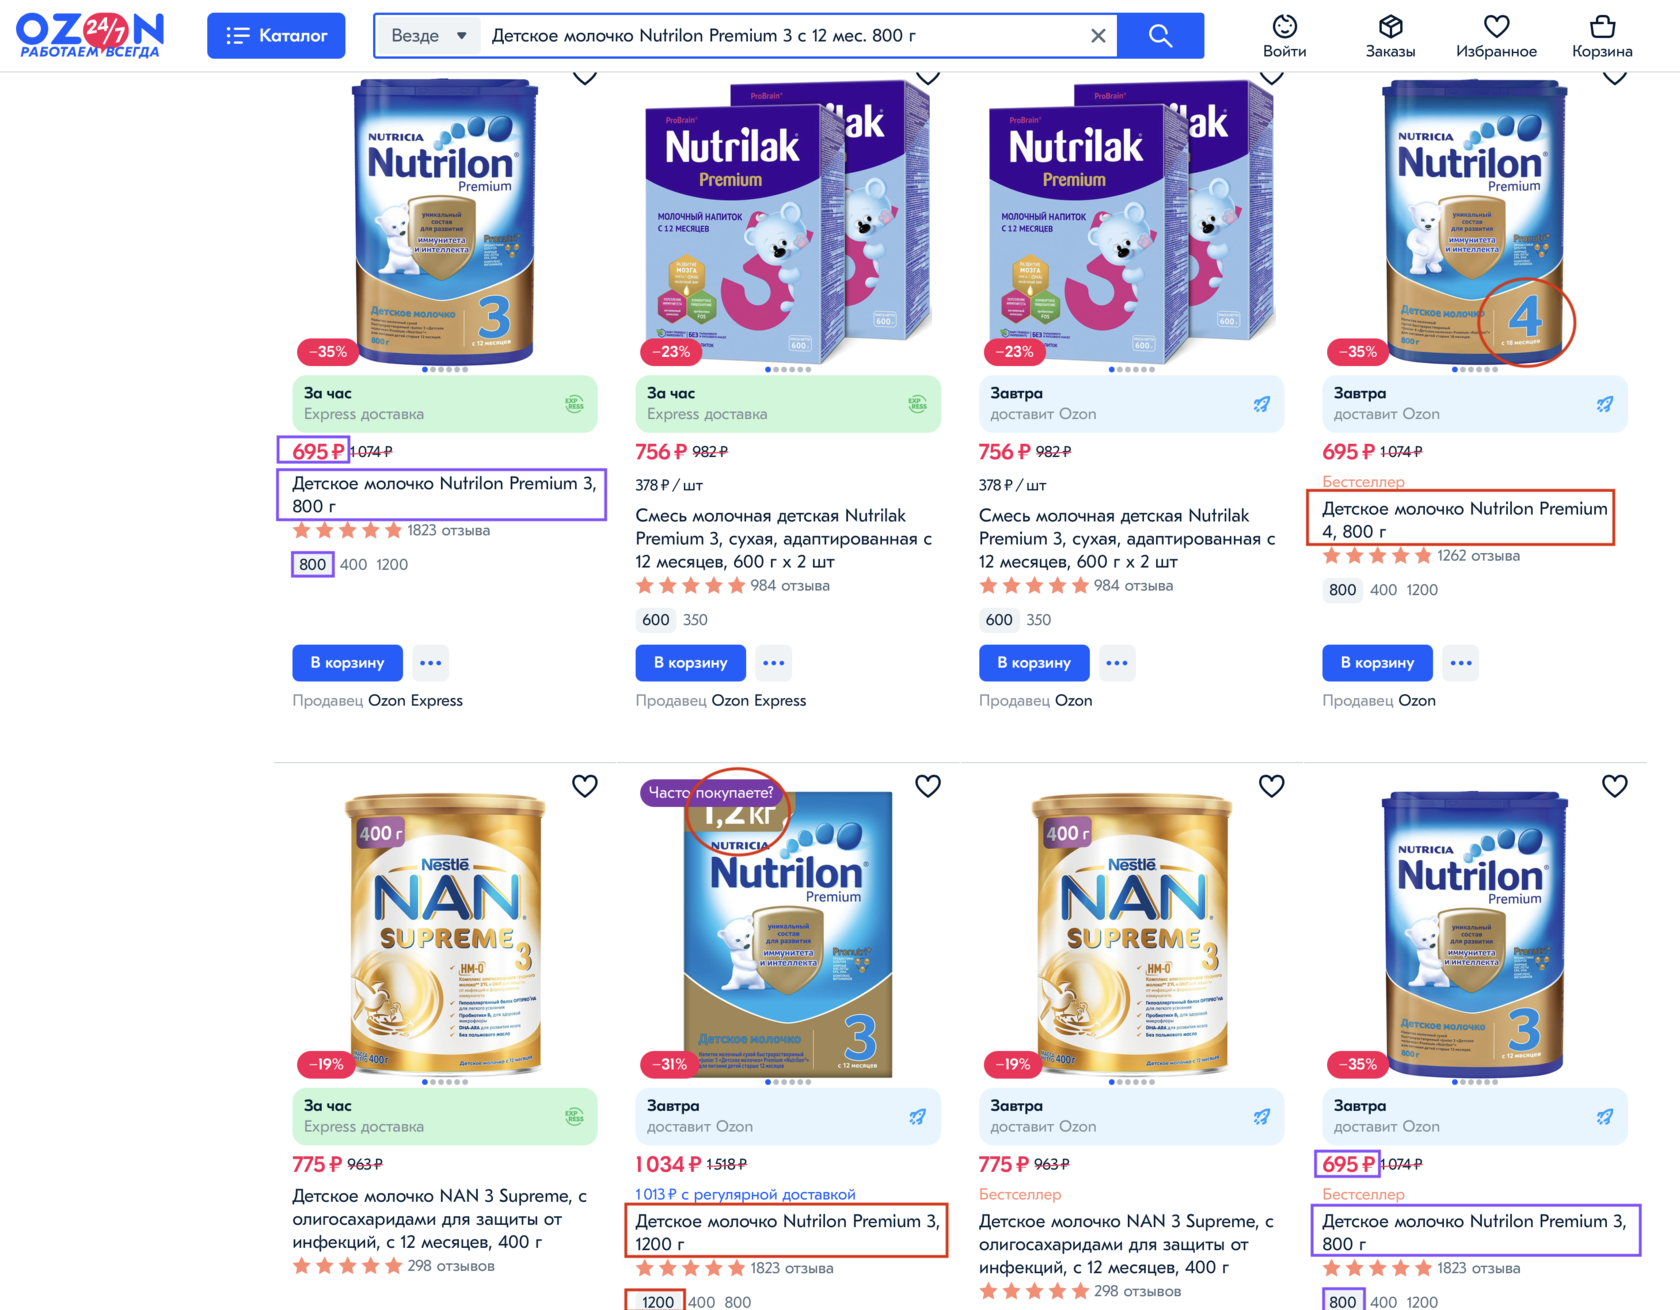1680x1310 pixels.
Task: Favorite the second NAN 3 Supreme product
Action: tap(1271, 786)
